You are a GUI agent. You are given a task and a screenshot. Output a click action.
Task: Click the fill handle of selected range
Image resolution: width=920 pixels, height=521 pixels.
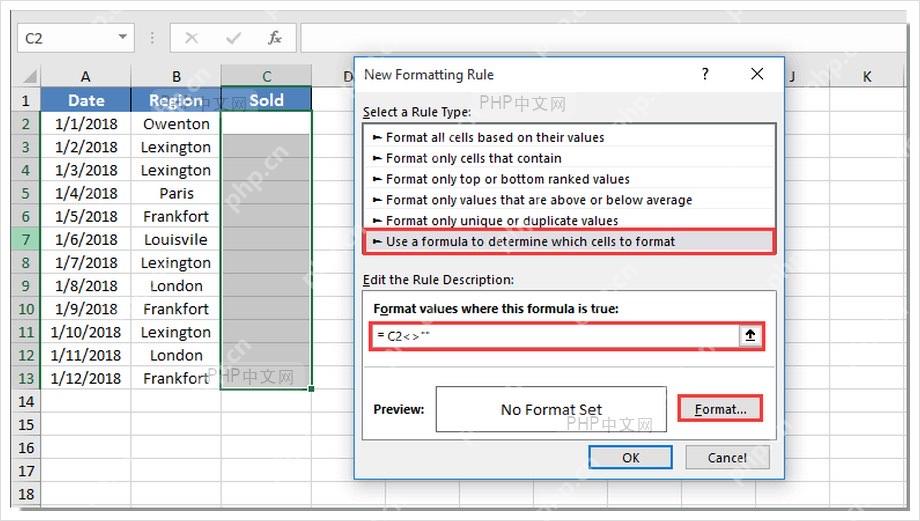tap(311, 388)
